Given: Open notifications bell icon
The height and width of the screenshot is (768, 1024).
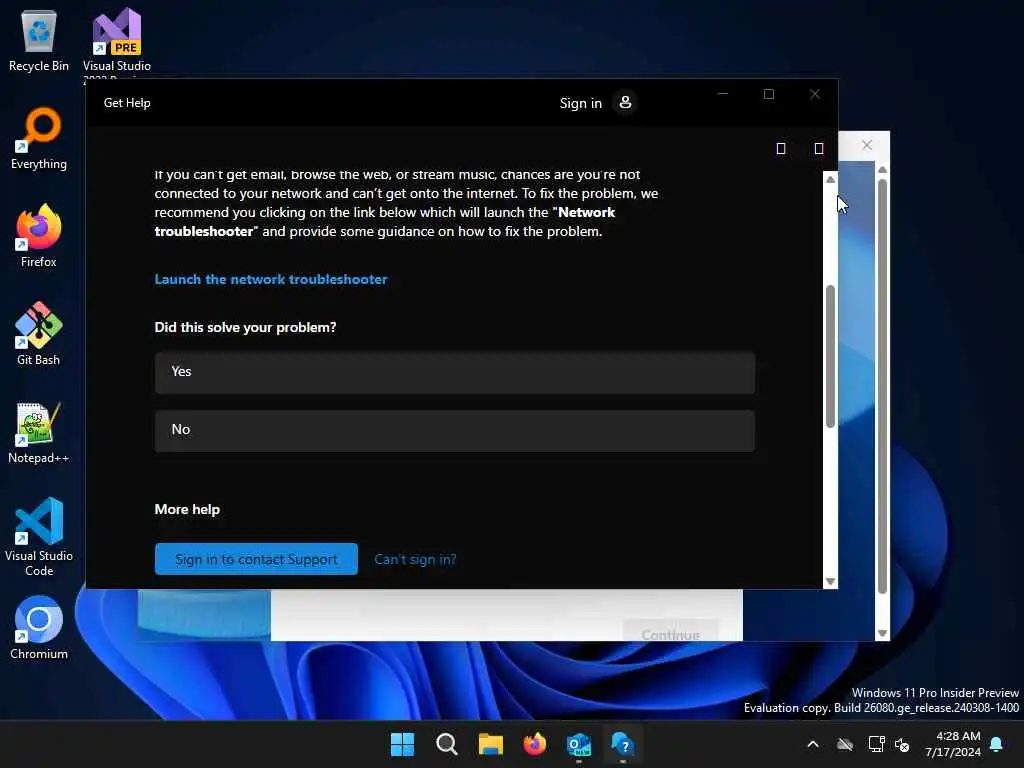Looking at the screenshot, I should pos(997,744).
